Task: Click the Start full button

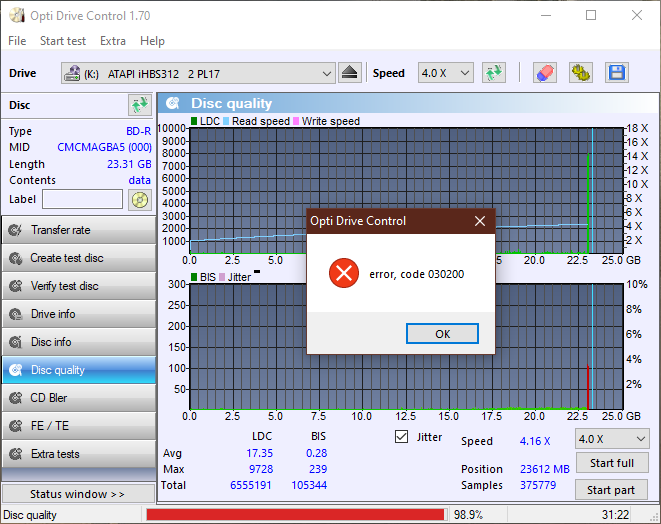Action: 612,463
